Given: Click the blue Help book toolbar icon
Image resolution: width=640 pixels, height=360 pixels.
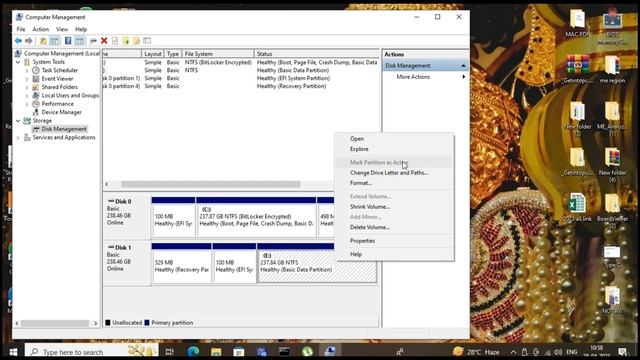Looking at the screenshot, I should (68, 40).
